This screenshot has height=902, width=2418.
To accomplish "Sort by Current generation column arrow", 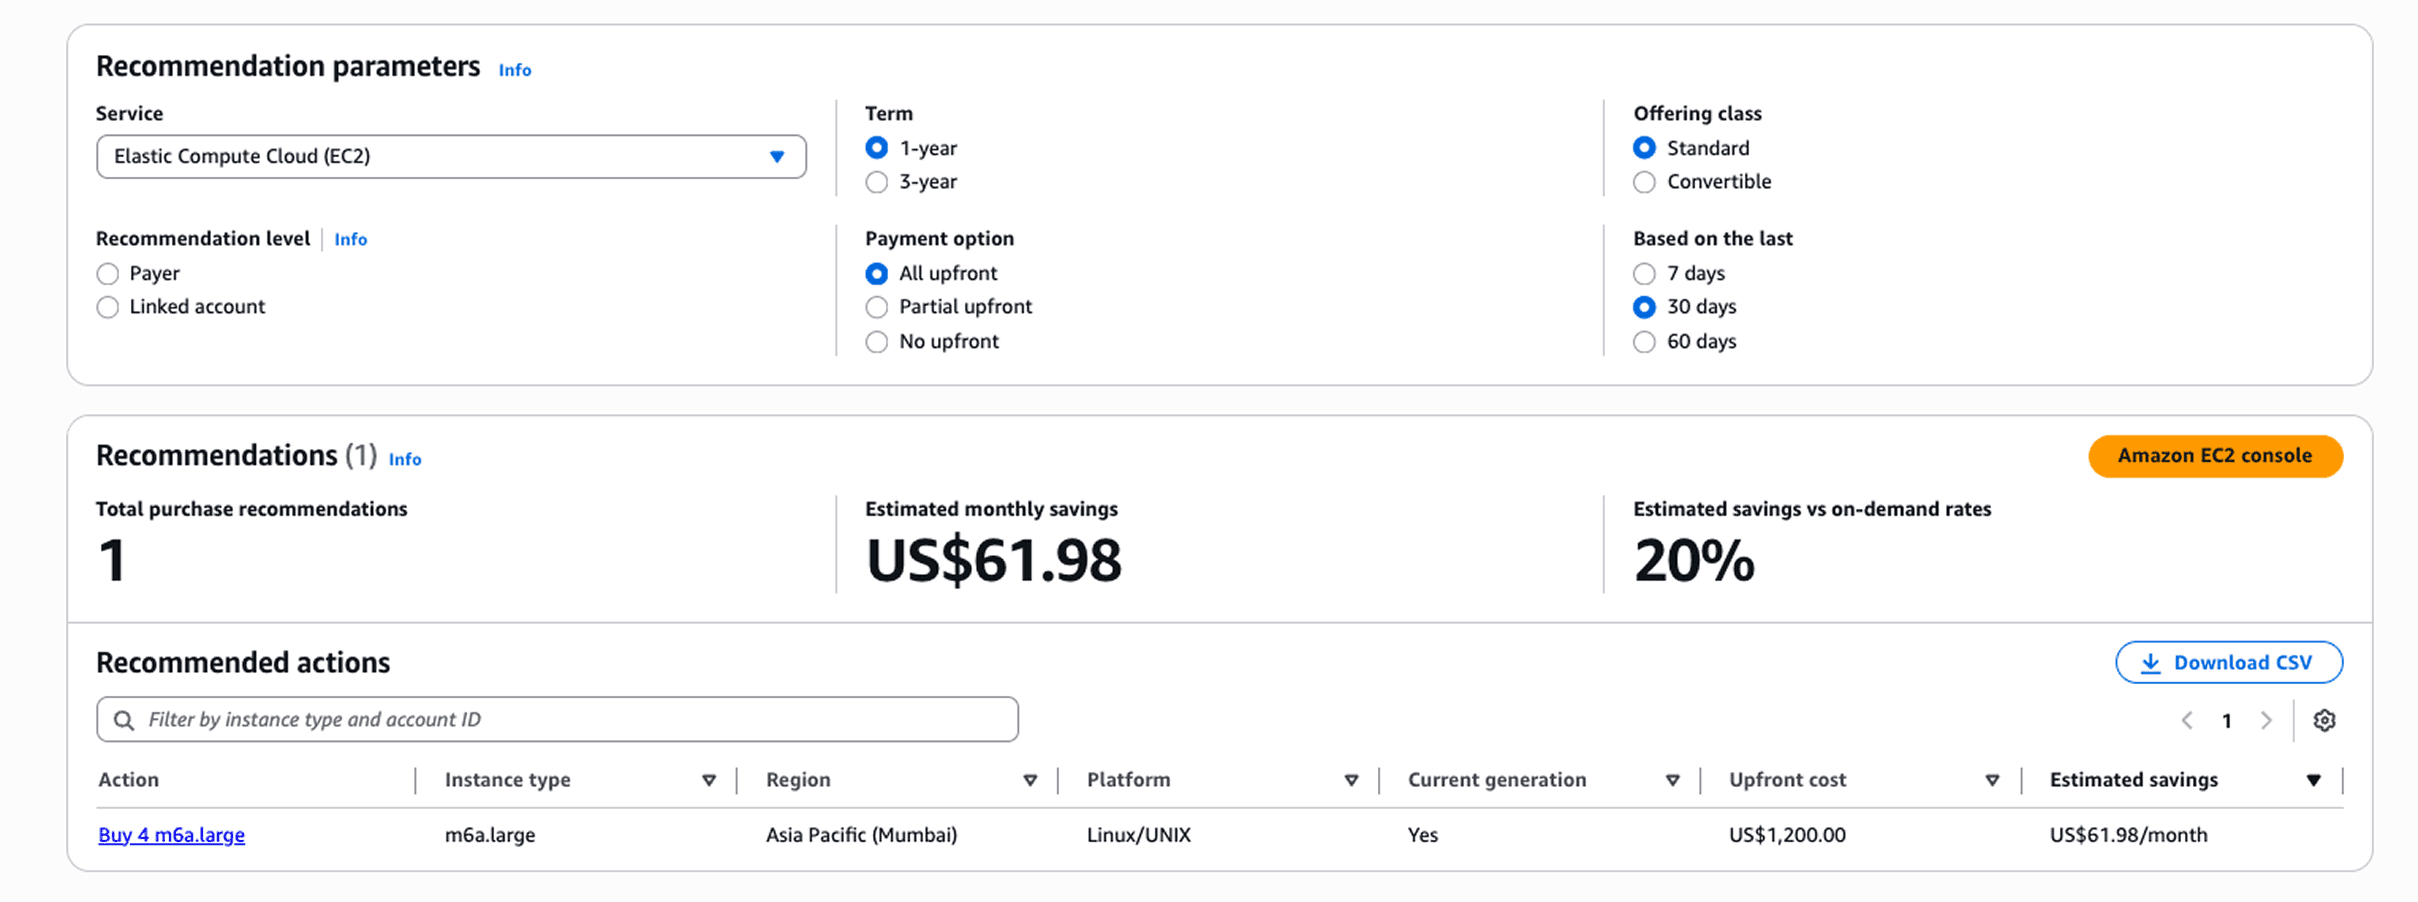I will 1671,780.
